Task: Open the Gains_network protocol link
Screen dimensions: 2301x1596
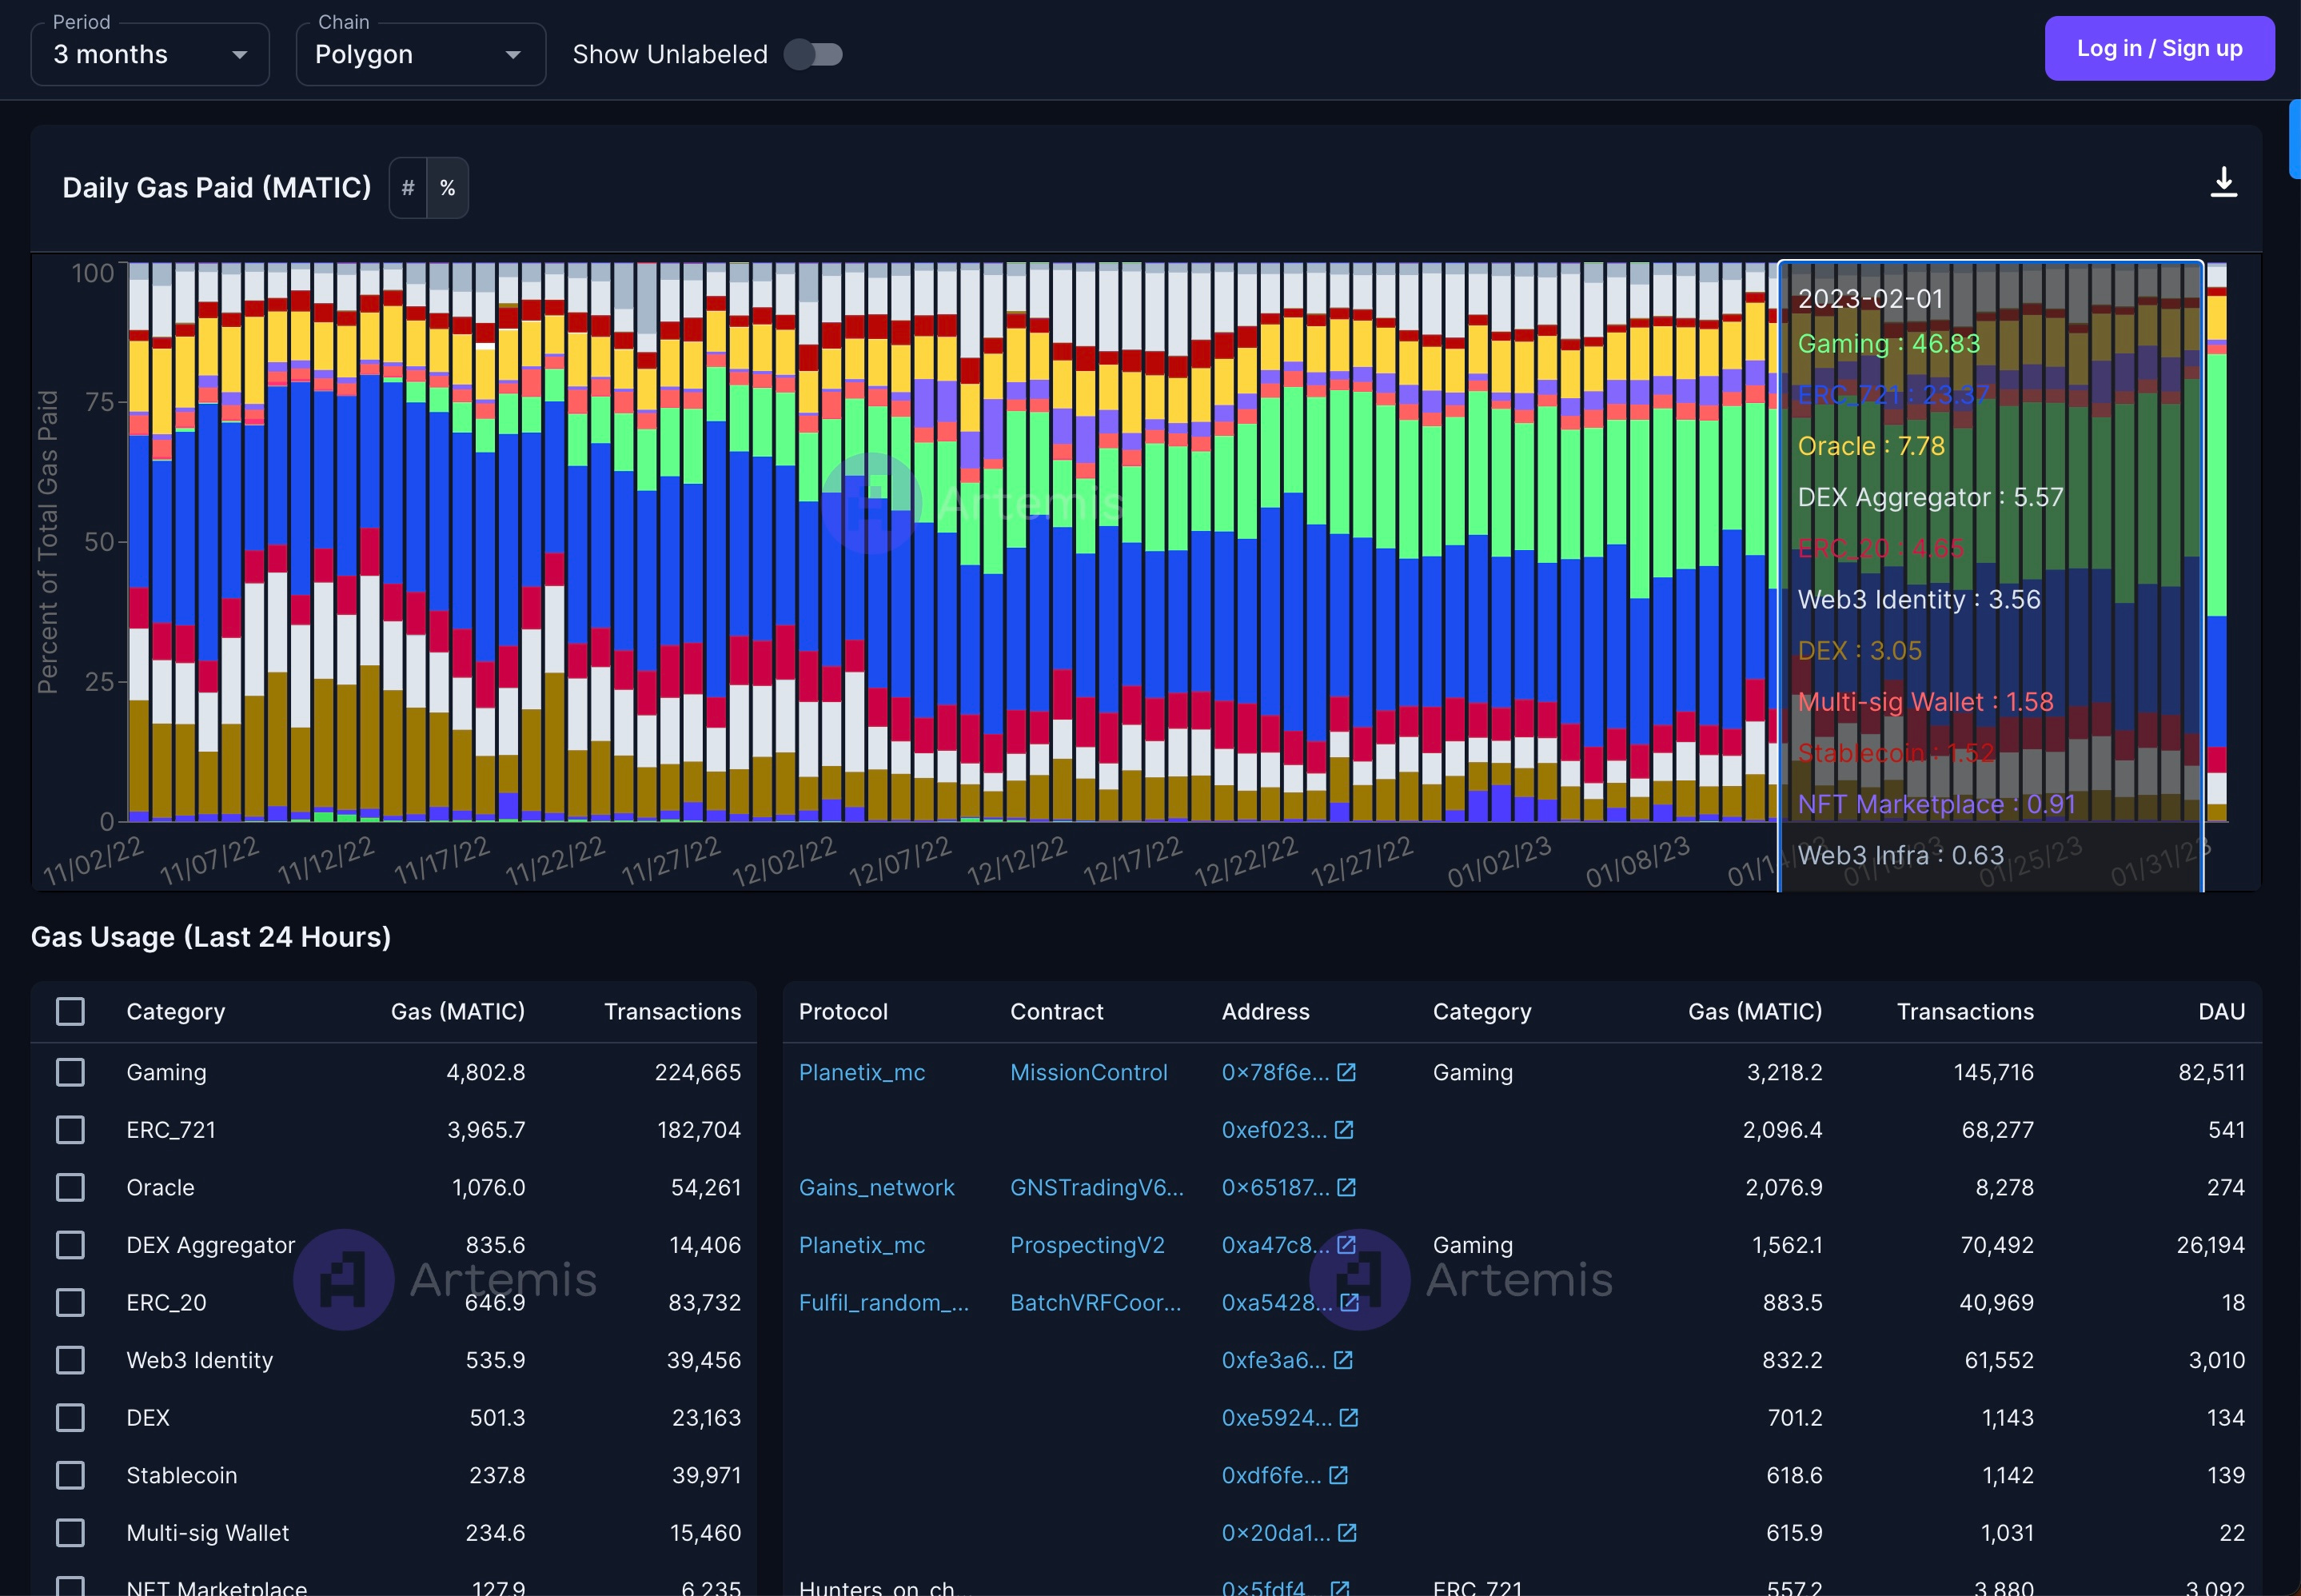Action: [876, 1187]
